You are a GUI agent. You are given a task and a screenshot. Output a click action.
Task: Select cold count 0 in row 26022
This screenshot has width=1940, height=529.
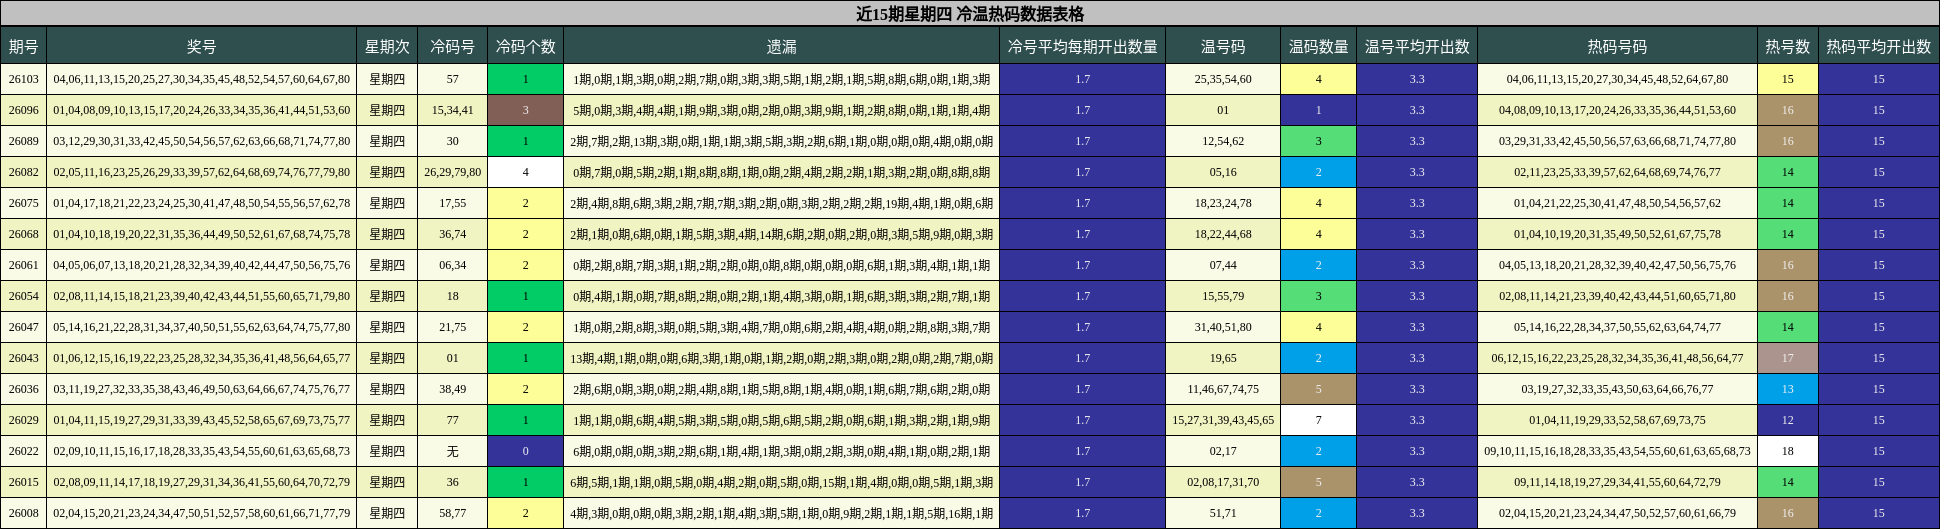(525, 451)
